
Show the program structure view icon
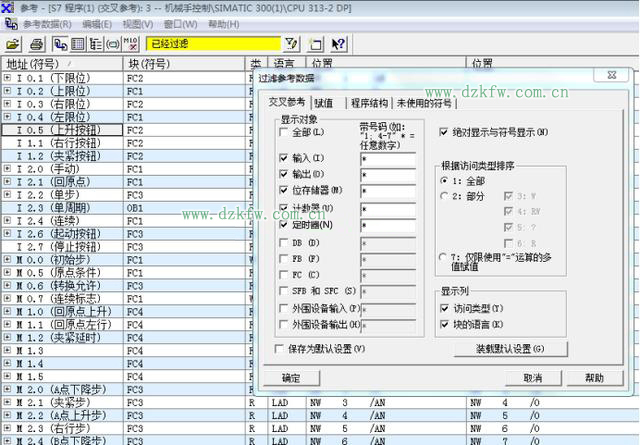[96, 44]
